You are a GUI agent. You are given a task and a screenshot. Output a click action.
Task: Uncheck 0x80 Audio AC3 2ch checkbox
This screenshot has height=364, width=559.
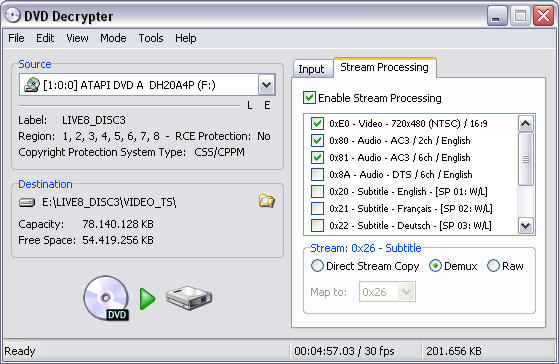(x=317, y=140)
